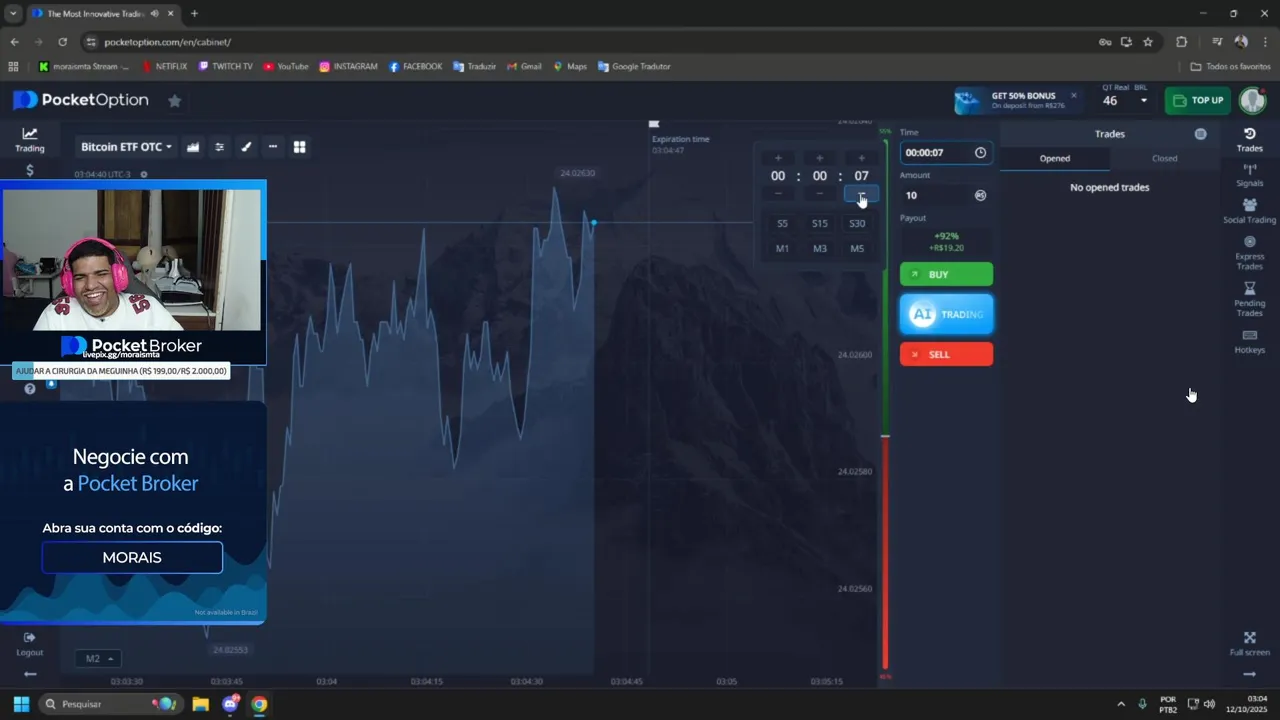Click the green BUY button
1280x720 pixels.
(946, 274)
